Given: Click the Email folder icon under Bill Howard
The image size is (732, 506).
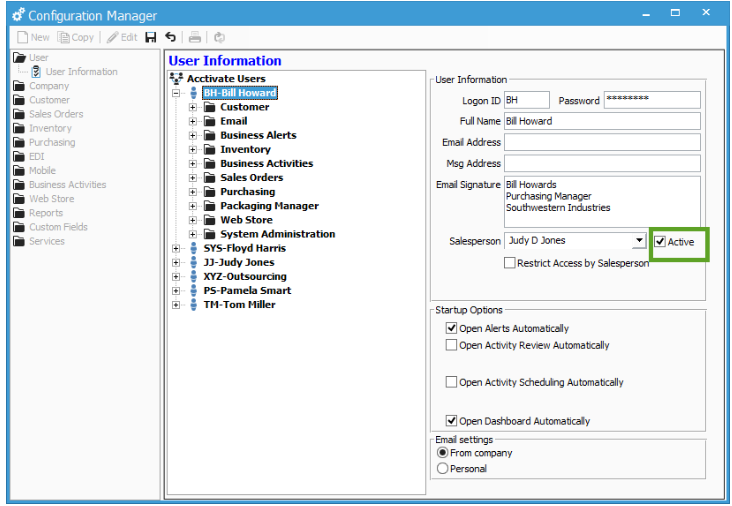Looking at the screenshot, I should (x=210, y=121).
